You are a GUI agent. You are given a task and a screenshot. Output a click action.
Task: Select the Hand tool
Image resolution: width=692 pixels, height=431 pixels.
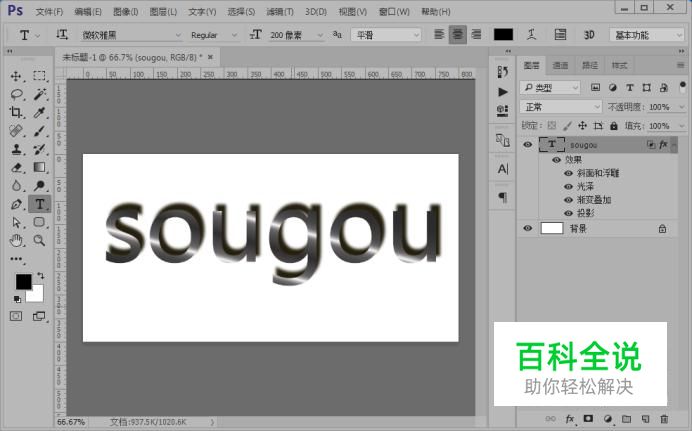pos(16,240)
